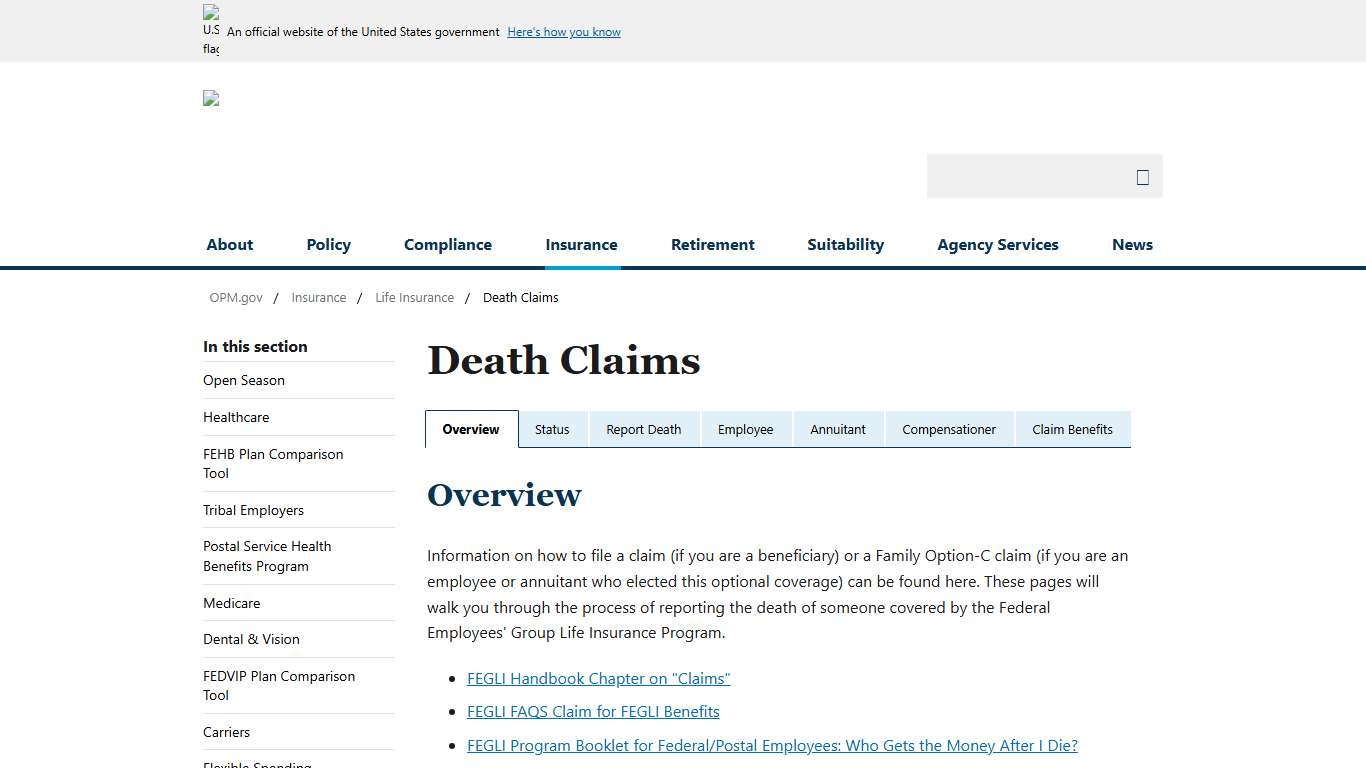This screenshot has height=768, width=1366.
Task: Open the Life Insurance breadcrumb link
Action: (414, 297)
